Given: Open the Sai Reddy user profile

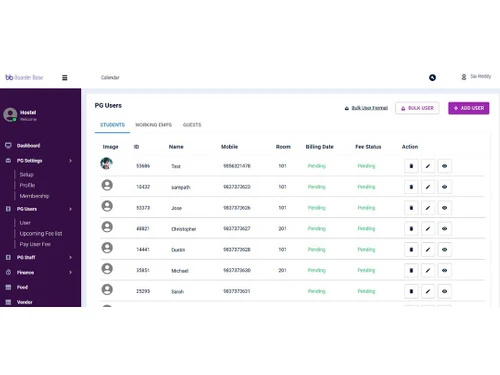Looking at the screenshot, I should point(476,77).
